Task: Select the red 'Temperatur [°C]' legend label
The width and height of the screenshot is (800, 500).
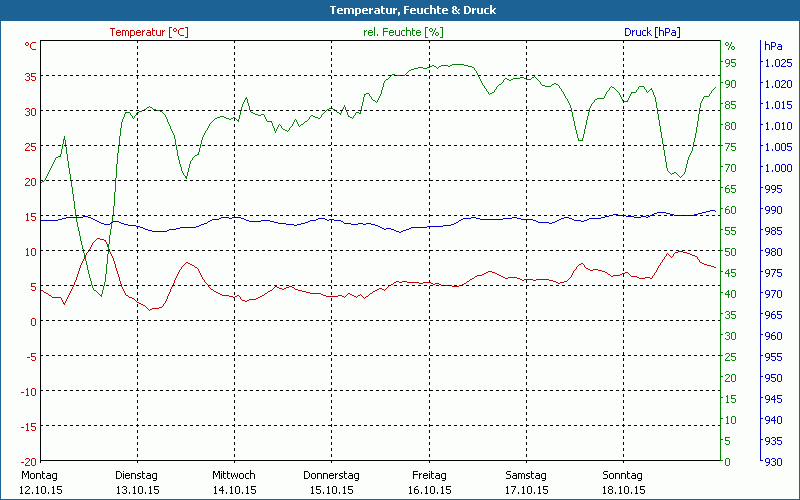Action: click(149, 32)
